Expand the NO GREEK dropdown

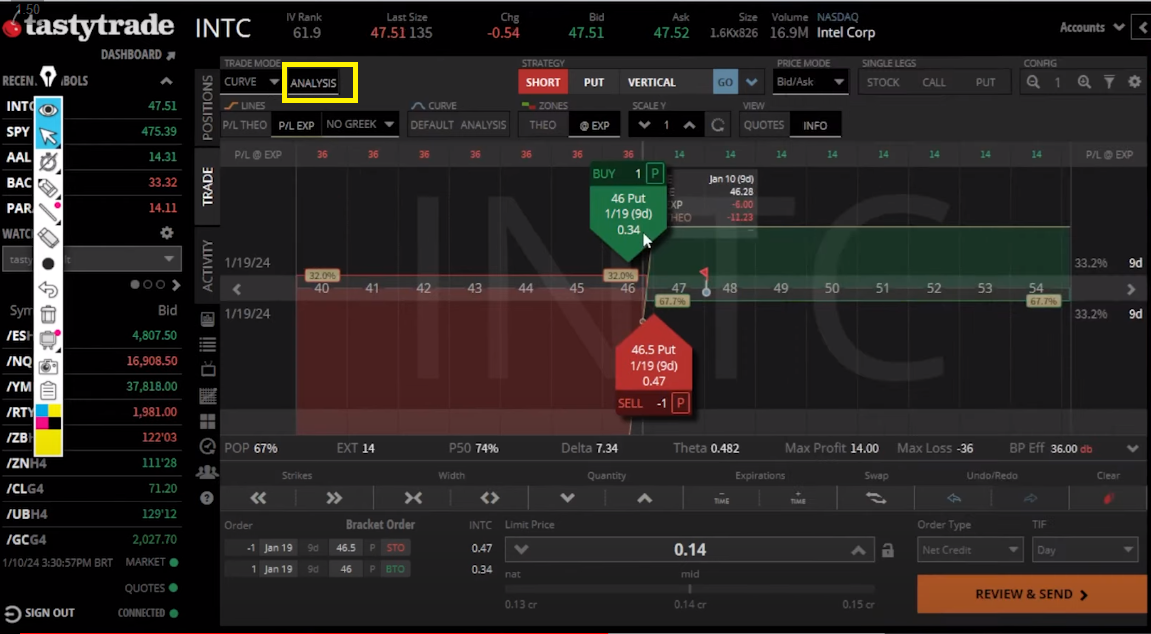point(361,124)
